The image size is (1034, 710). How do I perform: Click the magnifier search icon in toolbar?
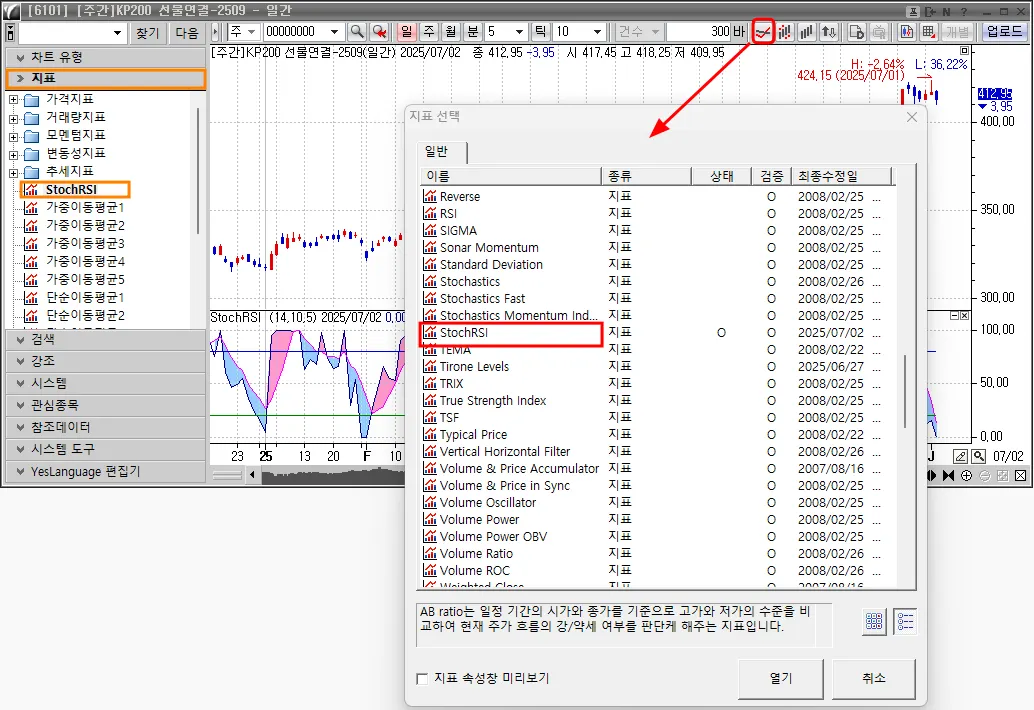point(357,32)
